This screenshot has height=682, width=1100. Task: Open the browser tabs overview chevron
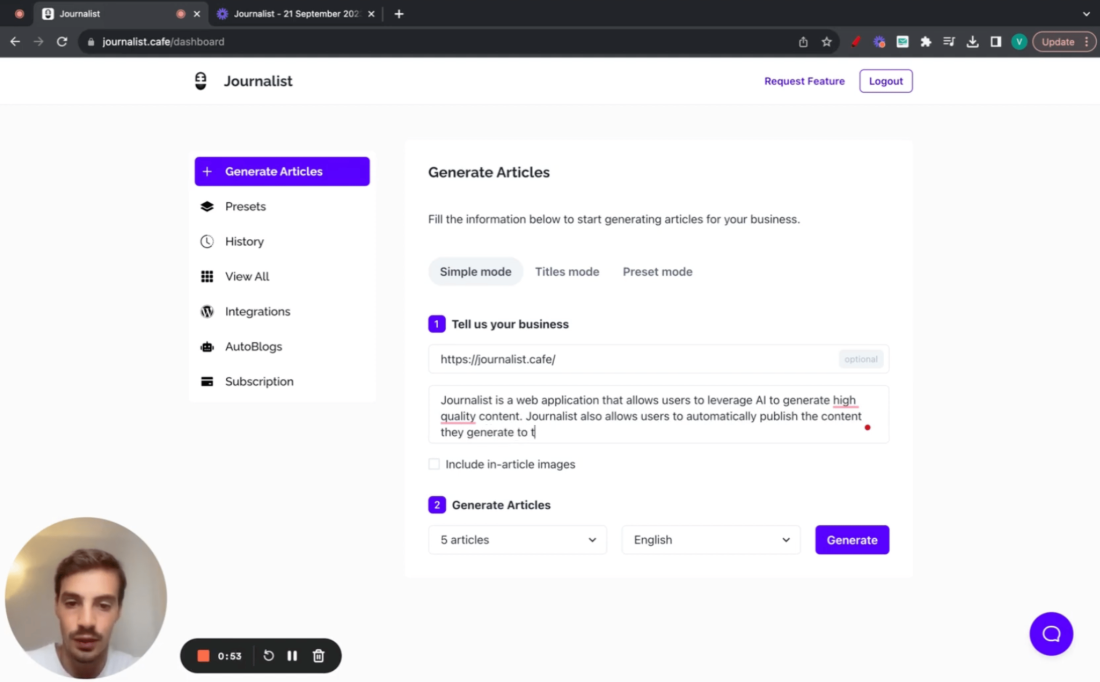[x=1086, y=13]
